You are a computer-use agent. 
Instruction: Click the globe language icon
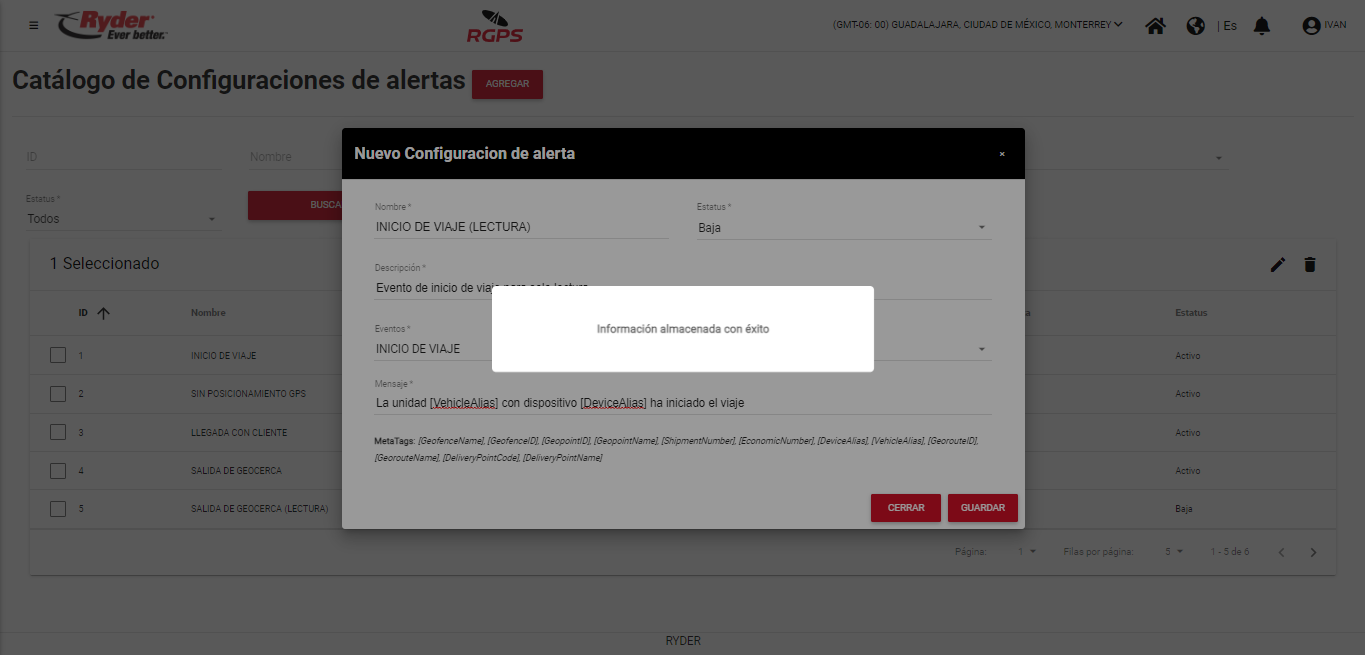pyautogui.click(x=1195, y=26)
